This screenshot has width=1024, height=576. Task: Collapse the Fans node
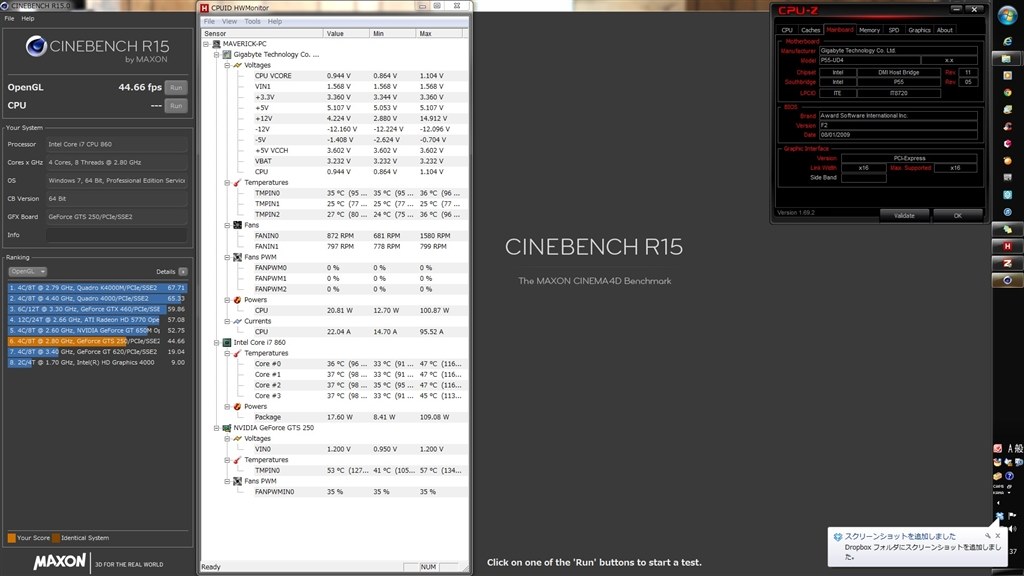click(227, 225)
